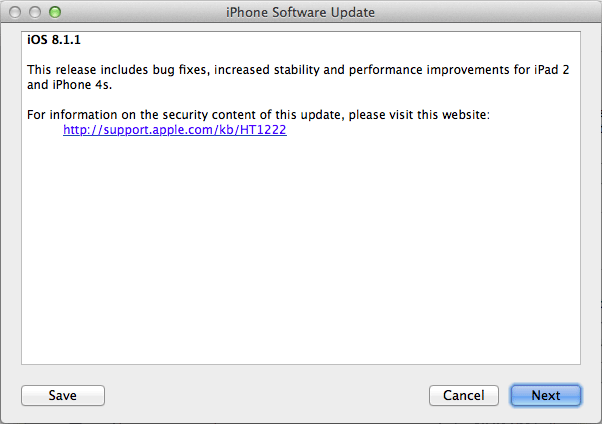Click the iOS 8.1.1 bold heading

[x=54, y=40]
